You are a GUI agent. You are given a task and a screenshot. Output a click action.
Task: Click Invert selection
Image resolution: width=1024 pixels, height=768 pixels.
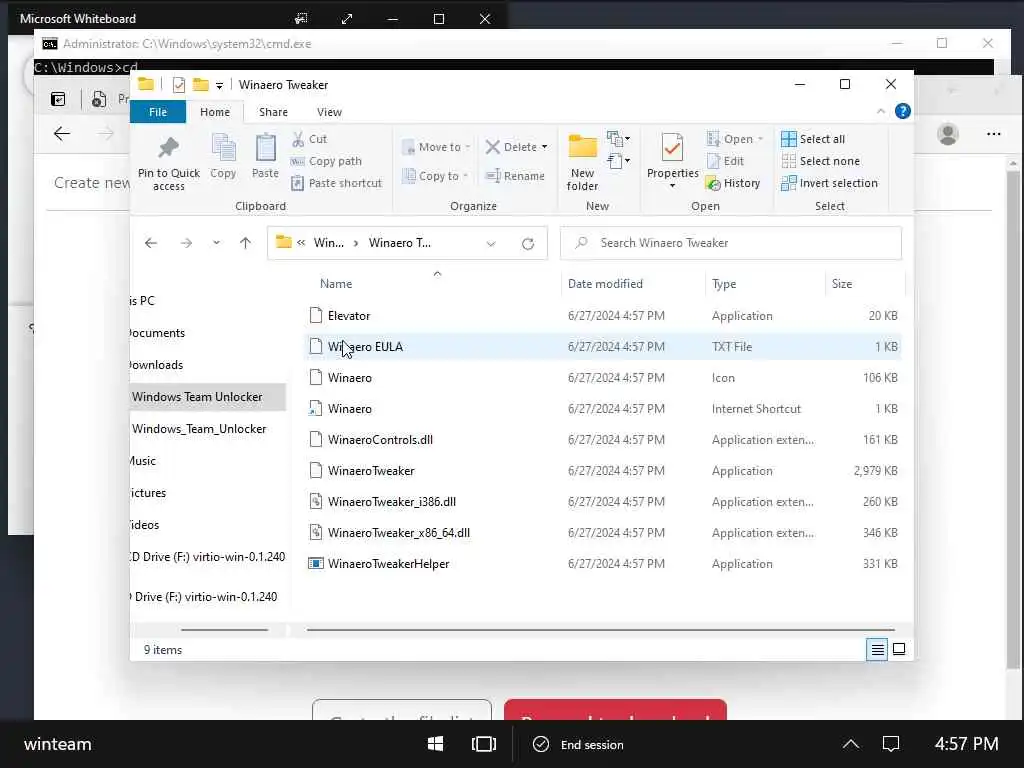click(x=829, y=184)
